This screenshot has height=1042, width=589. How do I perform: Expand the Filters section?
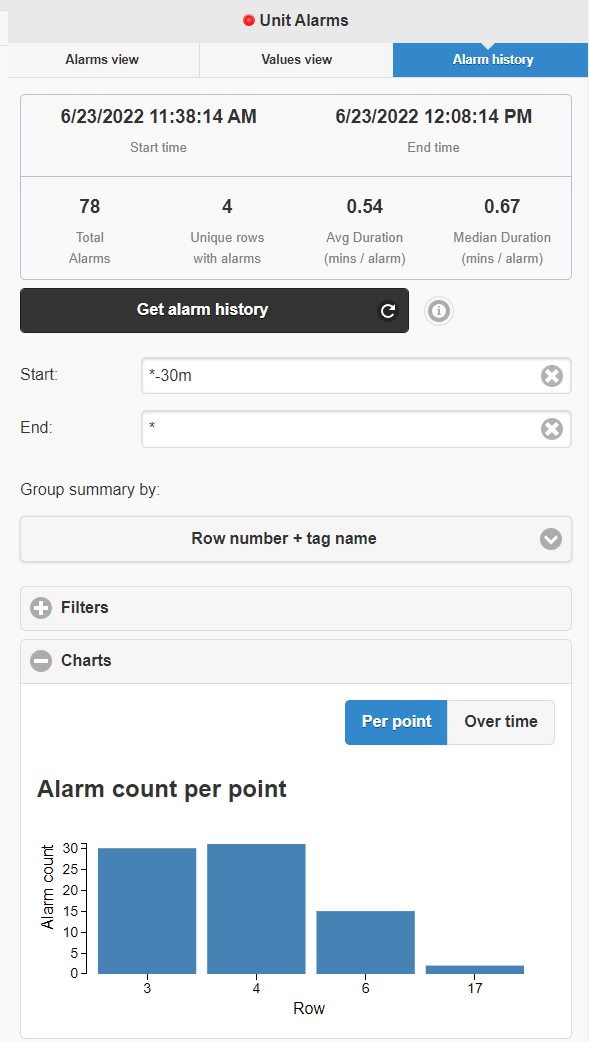click(x=296, y=608)
